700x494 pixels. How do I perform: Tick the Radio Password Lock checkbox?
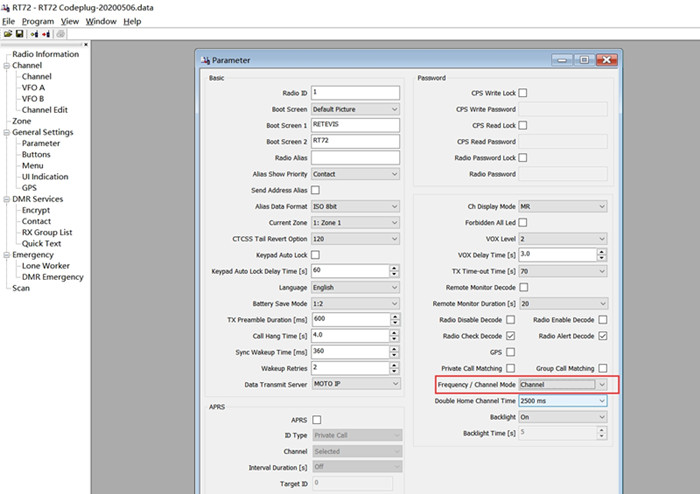coord(523,158)
